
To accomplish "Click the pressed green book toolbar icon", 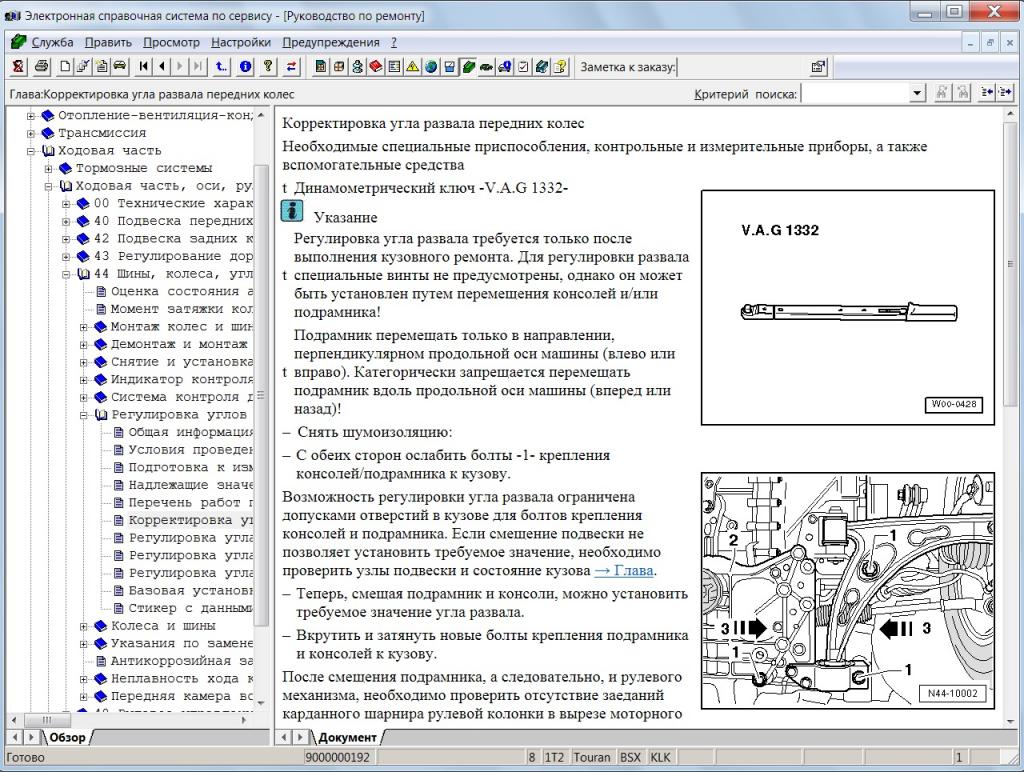I will [x=468, y=67].
